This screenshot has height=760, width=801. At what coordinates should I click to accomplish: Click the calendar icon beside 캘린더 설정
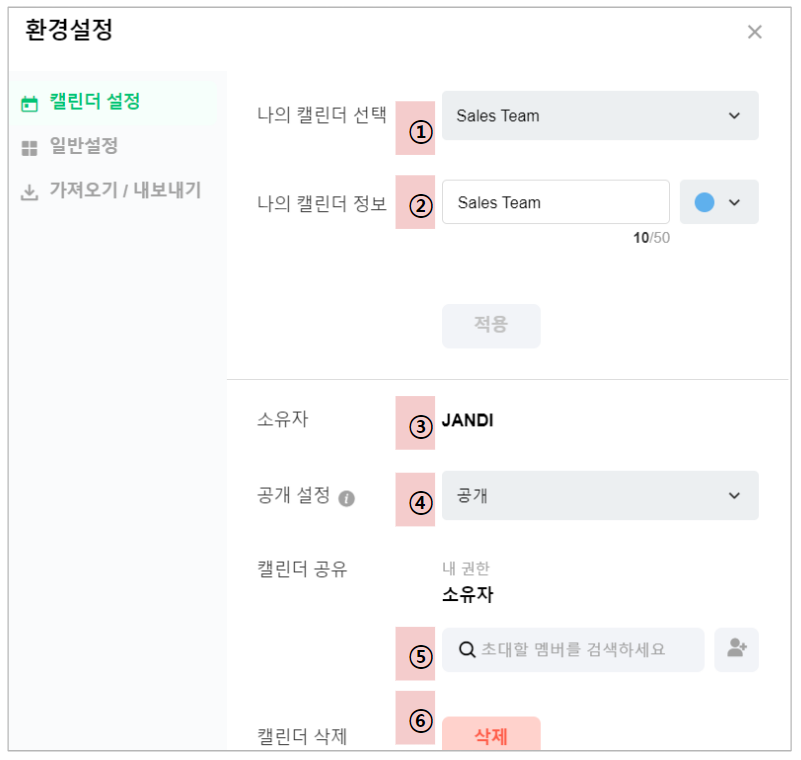coord(30,103)
